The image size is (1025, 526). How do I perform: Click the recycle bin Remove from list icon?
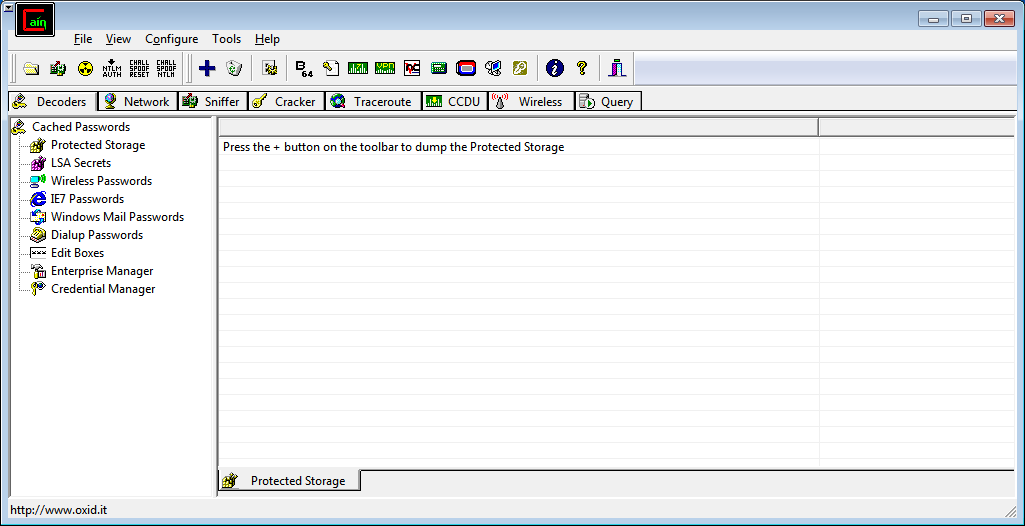click(234, 68)
